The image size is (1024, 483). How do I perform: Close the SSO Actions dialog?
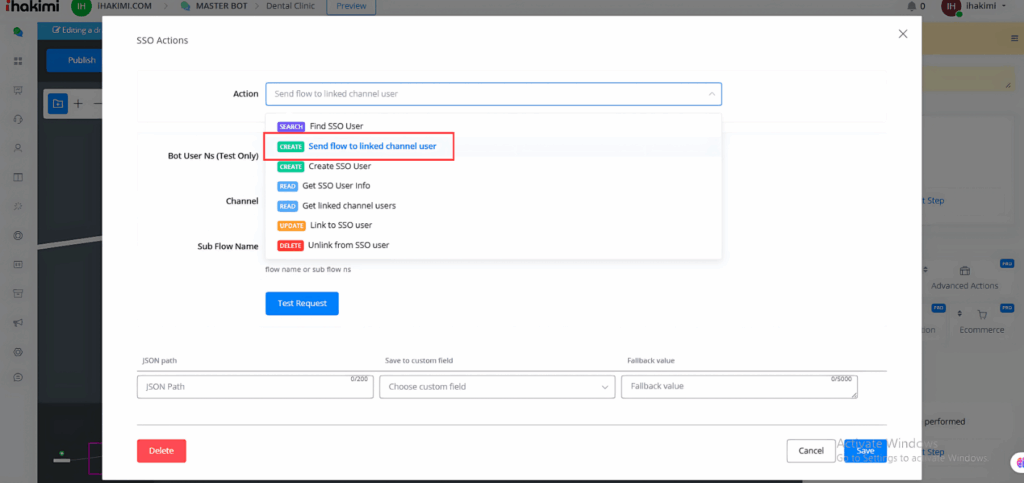pyautogui.click(x=902, y=34)
